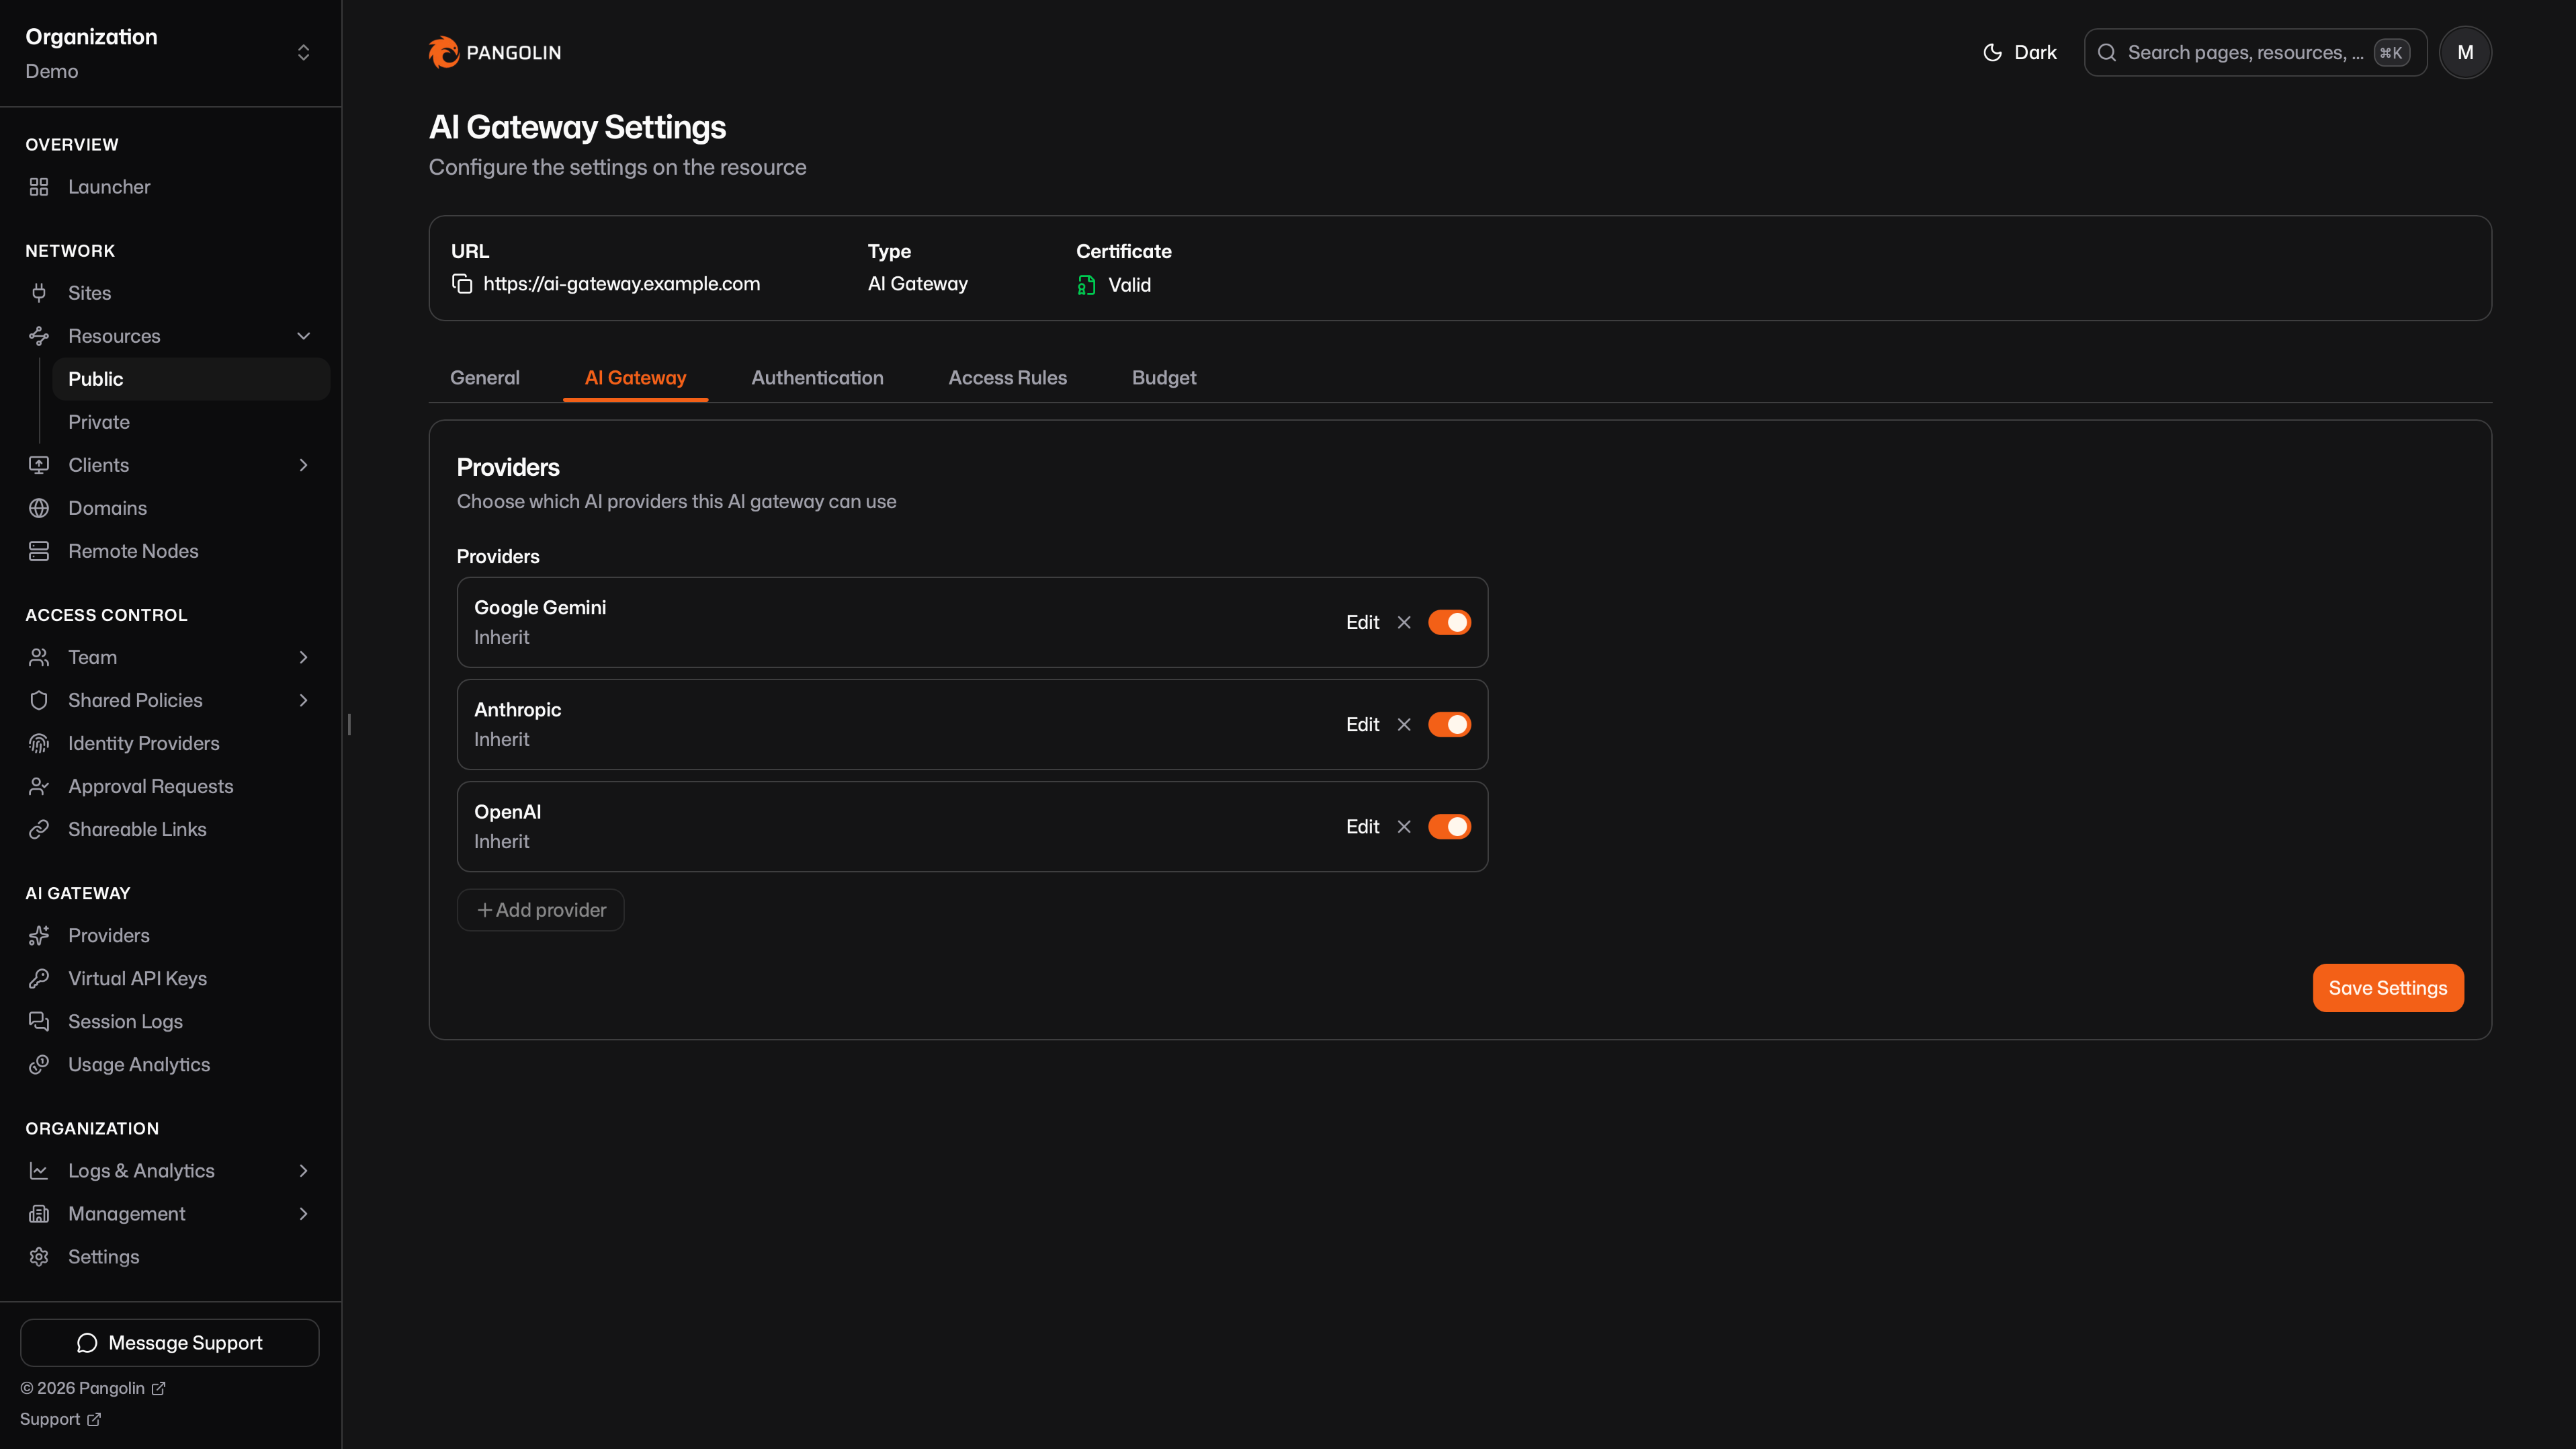
Task: Click the Resources icon in sidebar
Action: 39,336
